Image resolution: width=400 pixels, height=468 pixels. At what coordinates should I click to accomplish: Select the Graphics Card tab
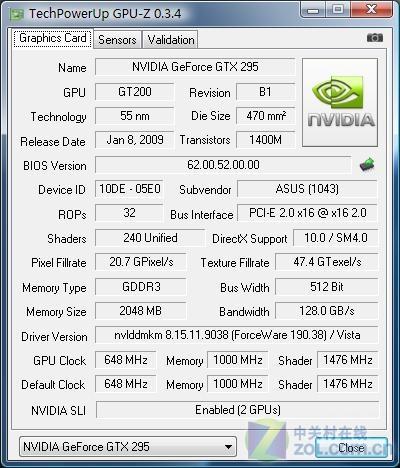point(53,38)
